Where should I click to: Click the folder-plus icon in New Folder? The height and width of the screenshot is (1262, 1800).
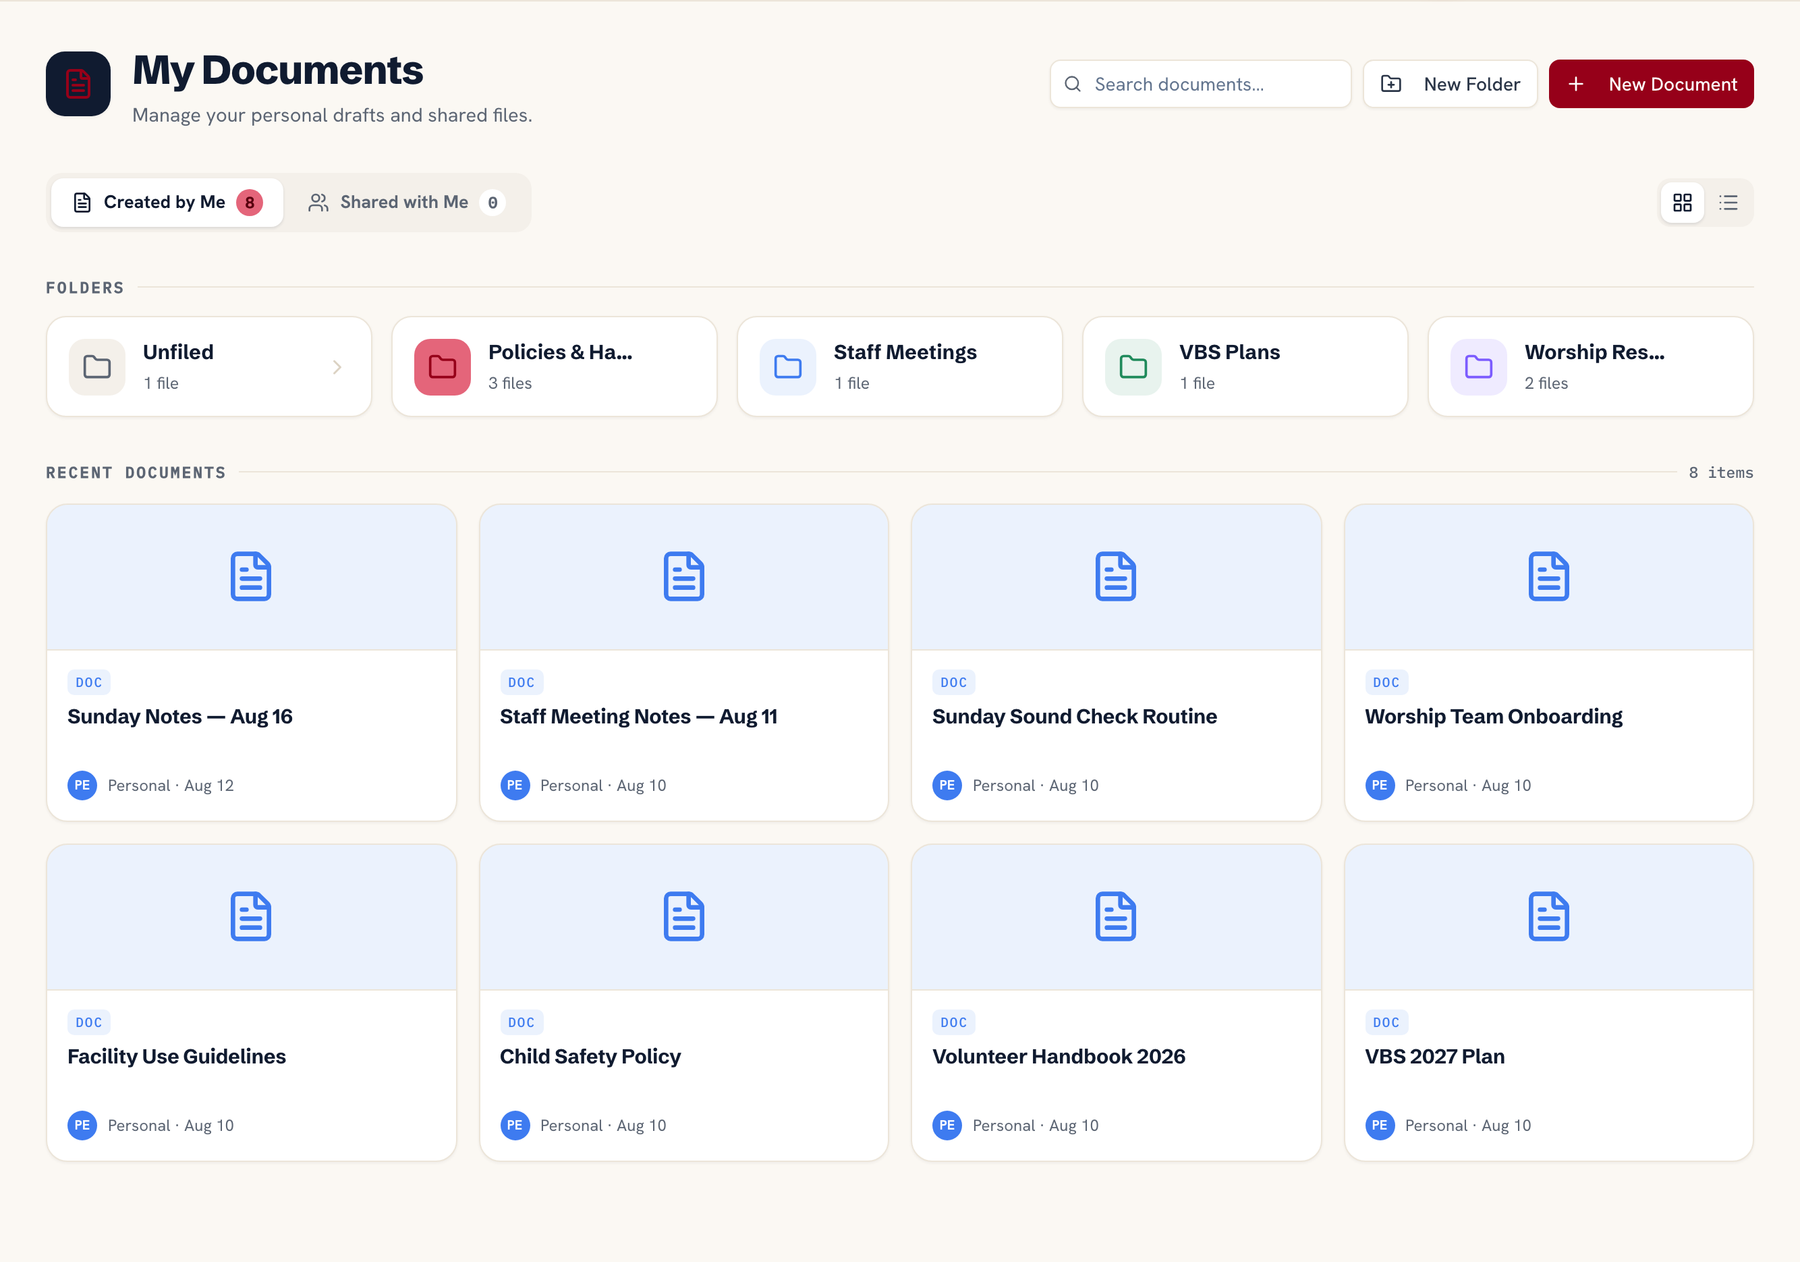(1391, 84)
